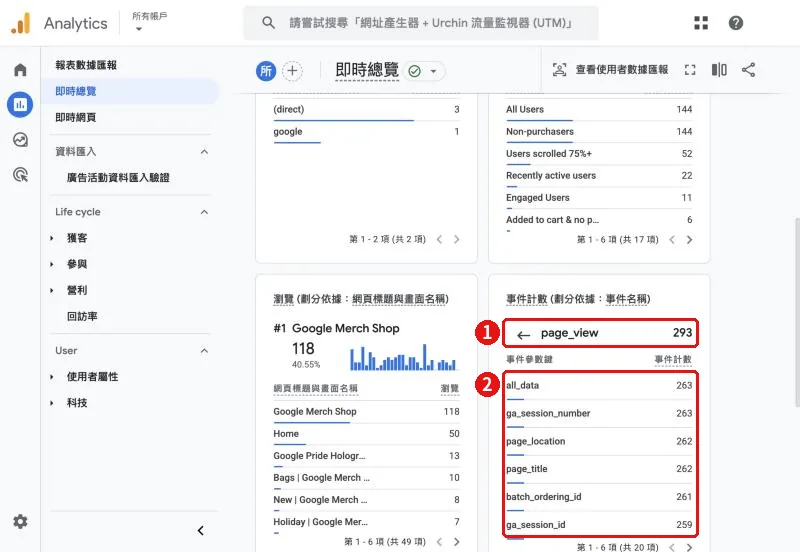Click the blue 所 all-users chip
800x552 pixels.
(x=266, y=70)
